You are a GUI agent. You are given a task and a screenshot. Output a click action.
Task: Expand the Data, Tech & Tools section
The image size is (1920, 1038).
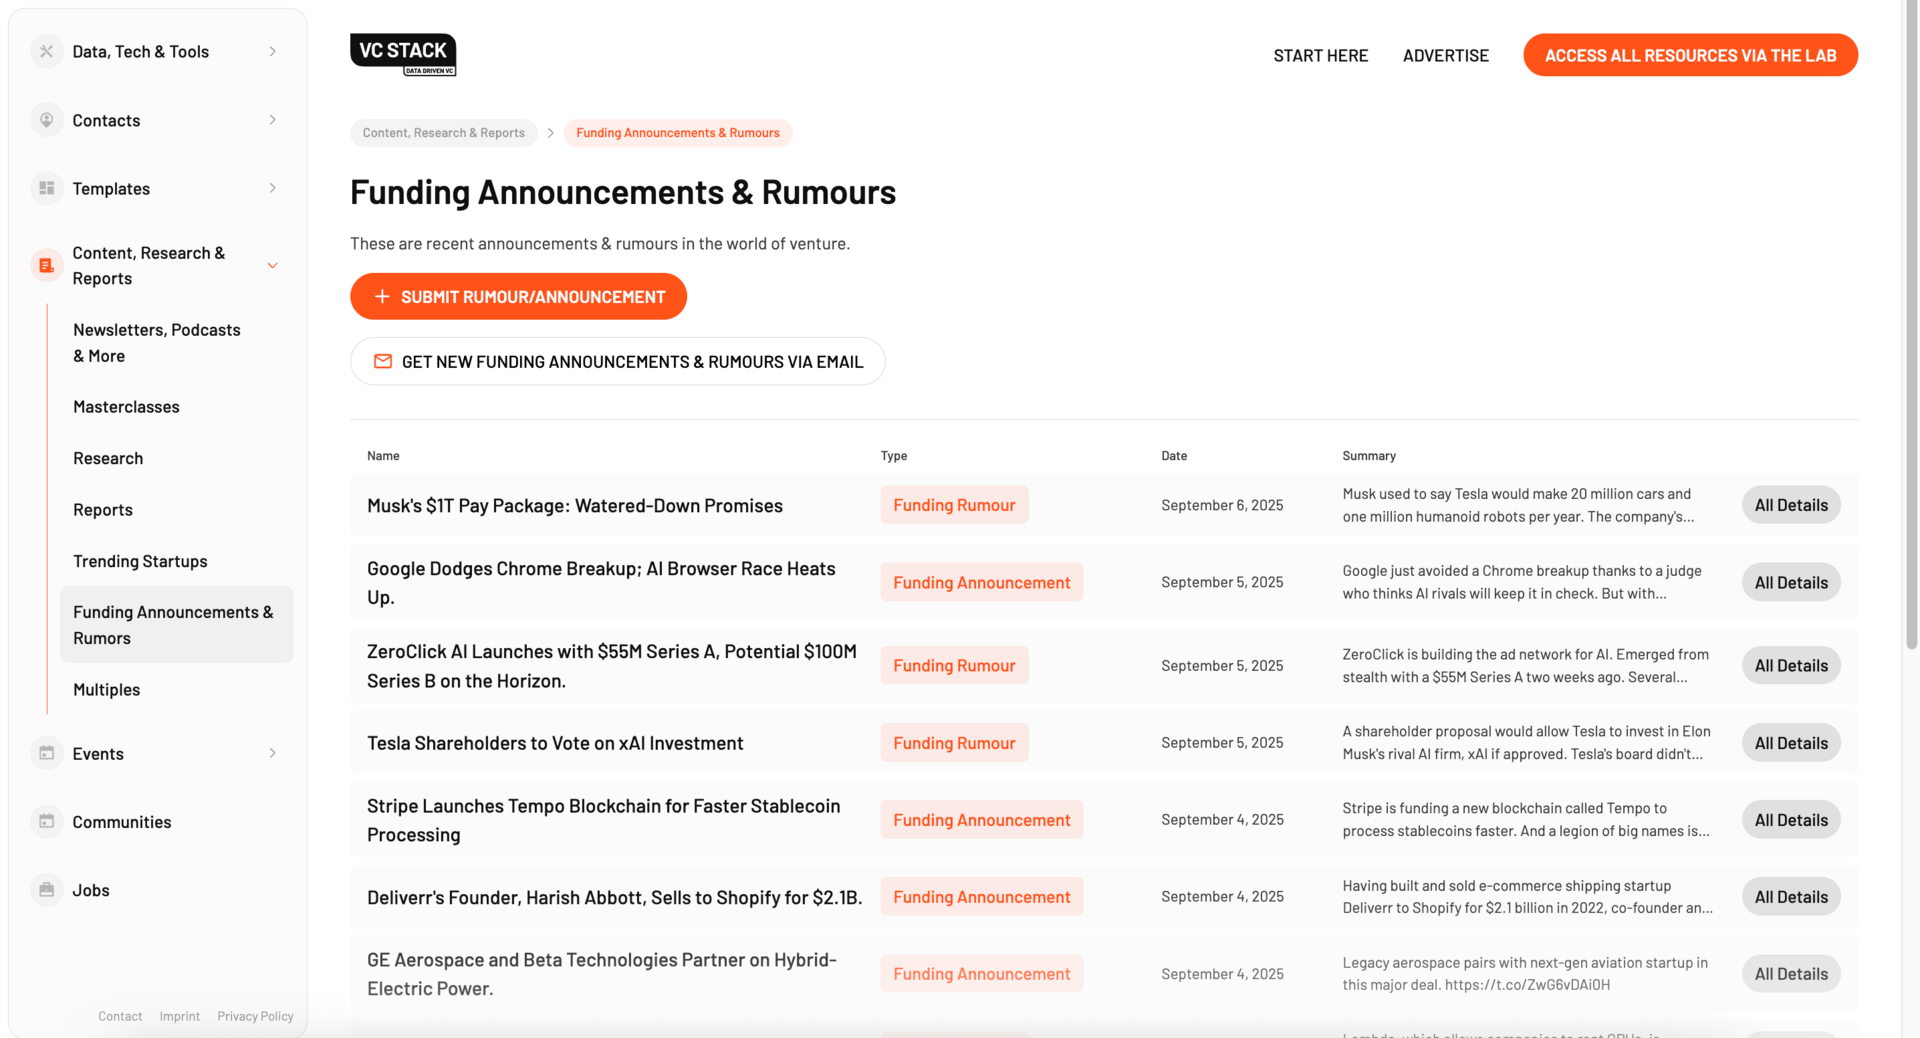272,51
